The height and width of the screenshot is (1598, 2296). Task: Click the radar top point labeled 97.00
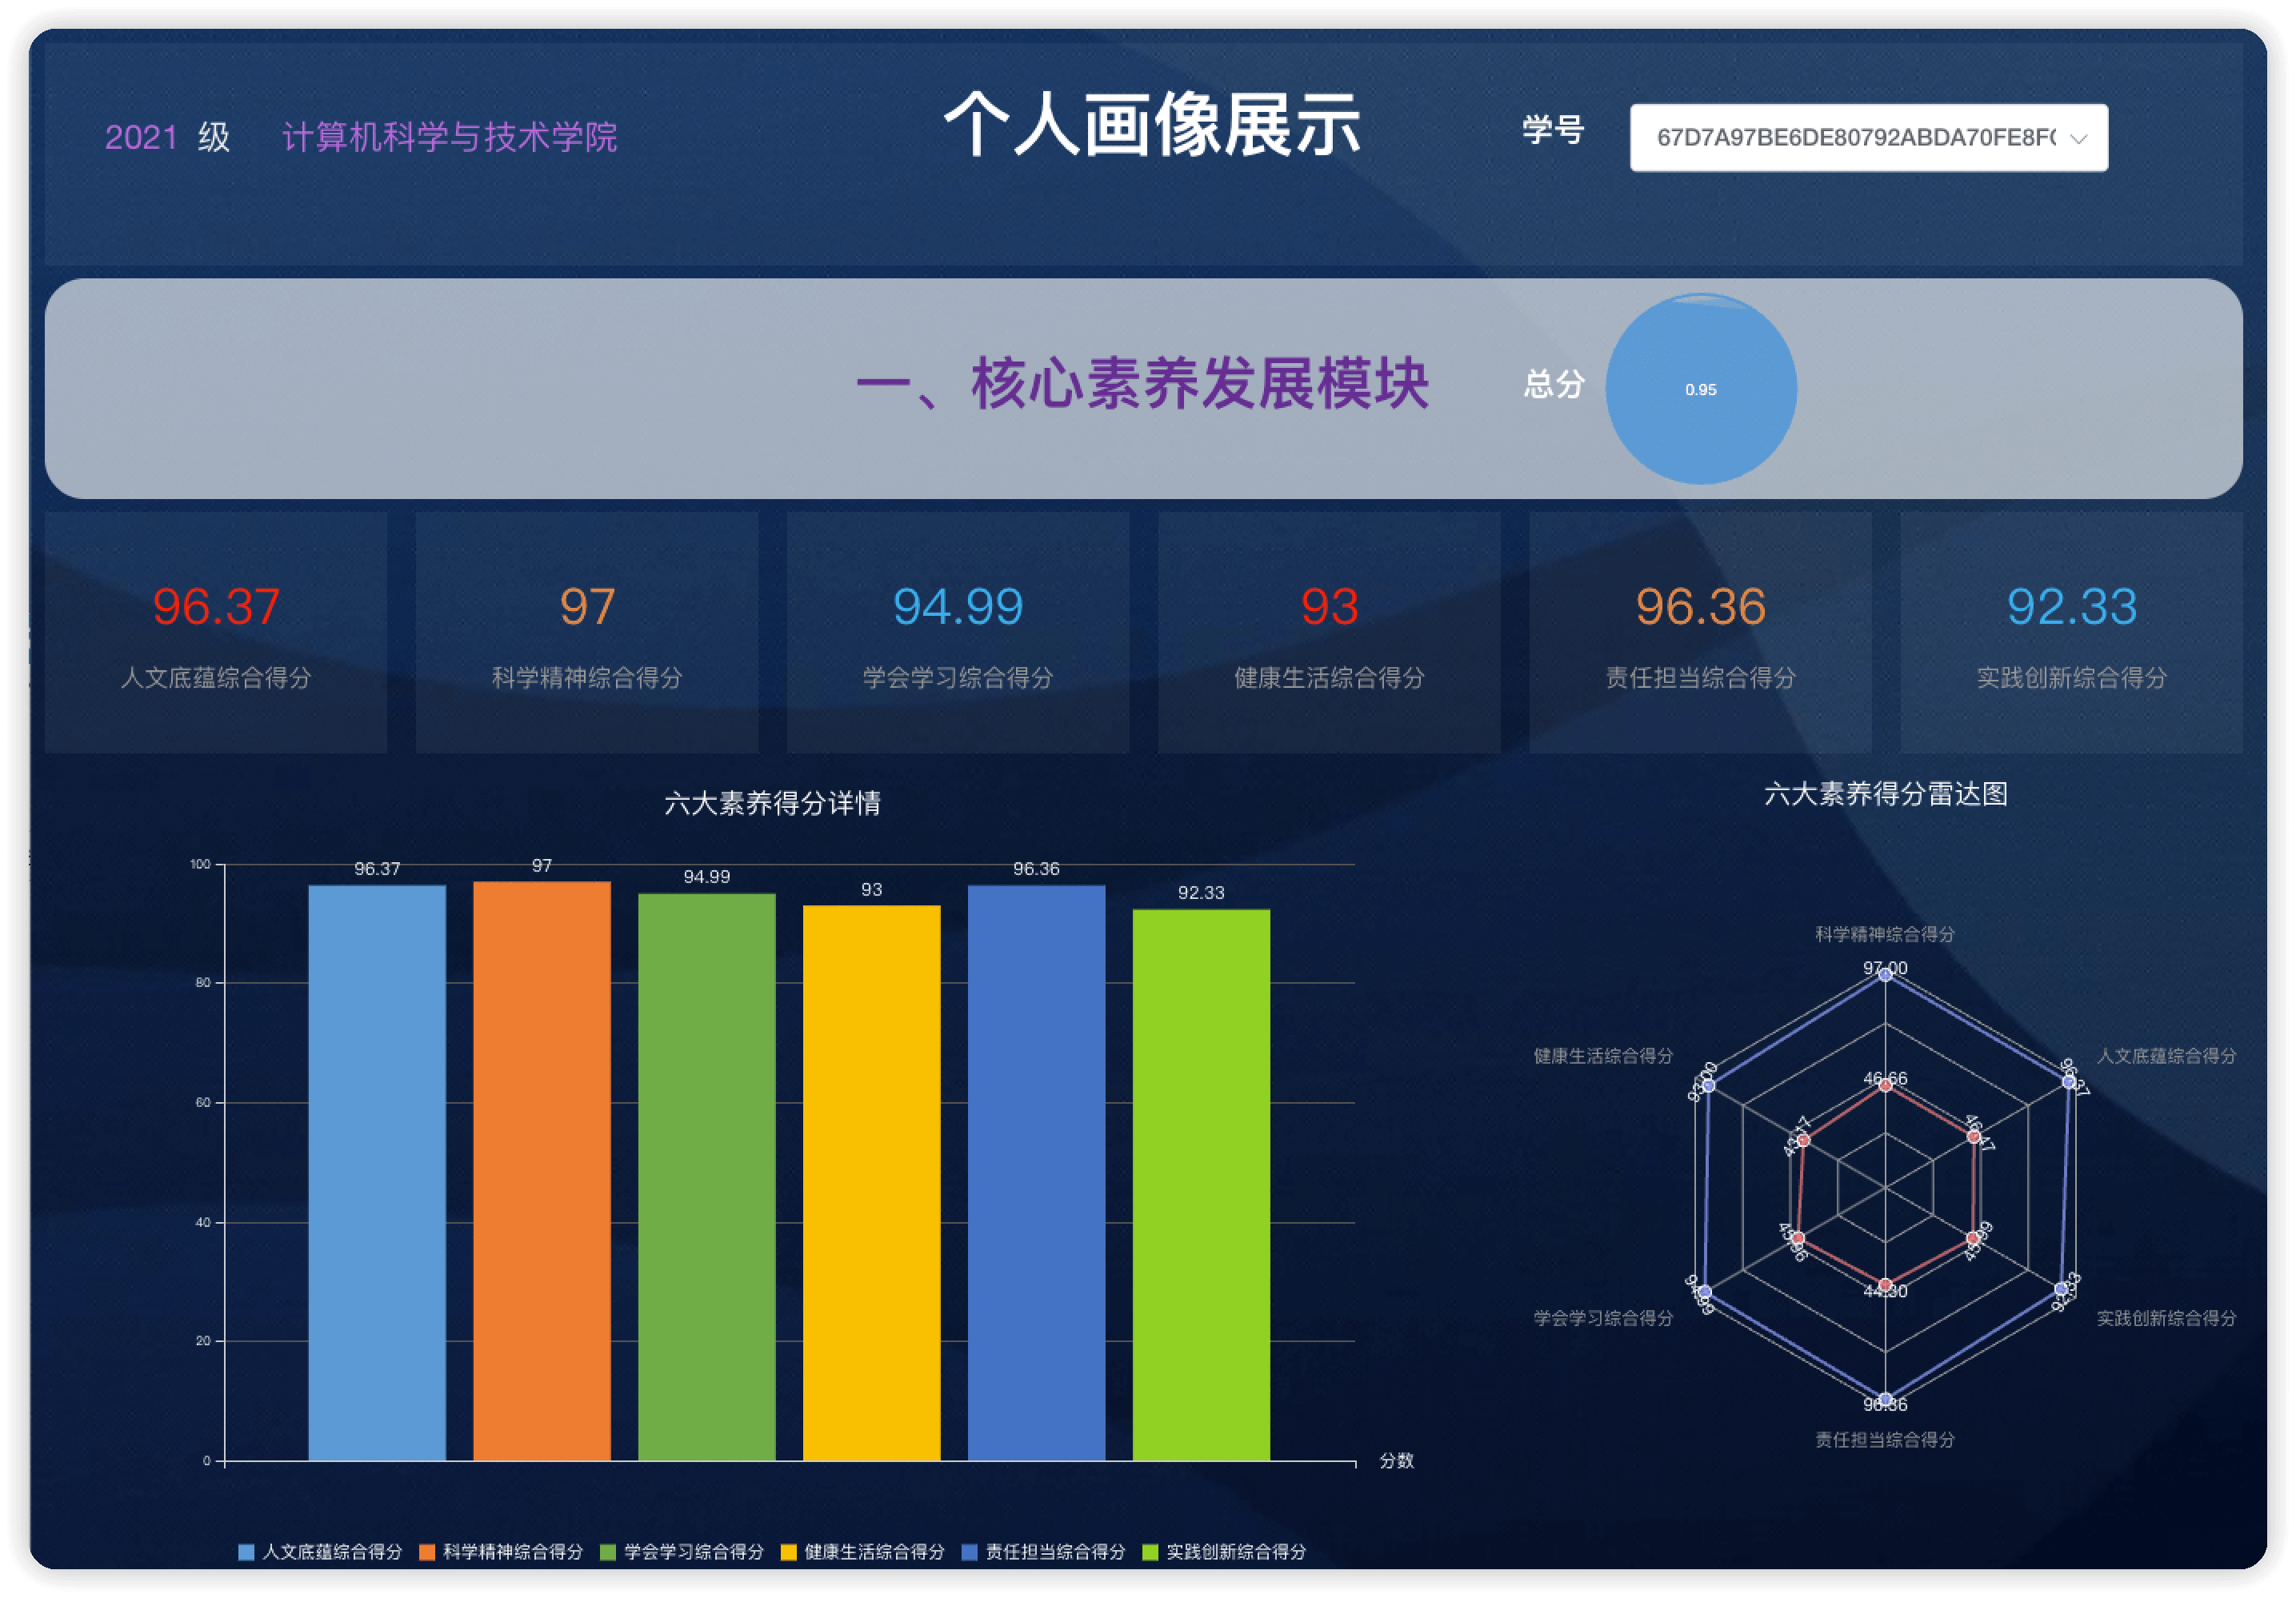coord(1885,975)
